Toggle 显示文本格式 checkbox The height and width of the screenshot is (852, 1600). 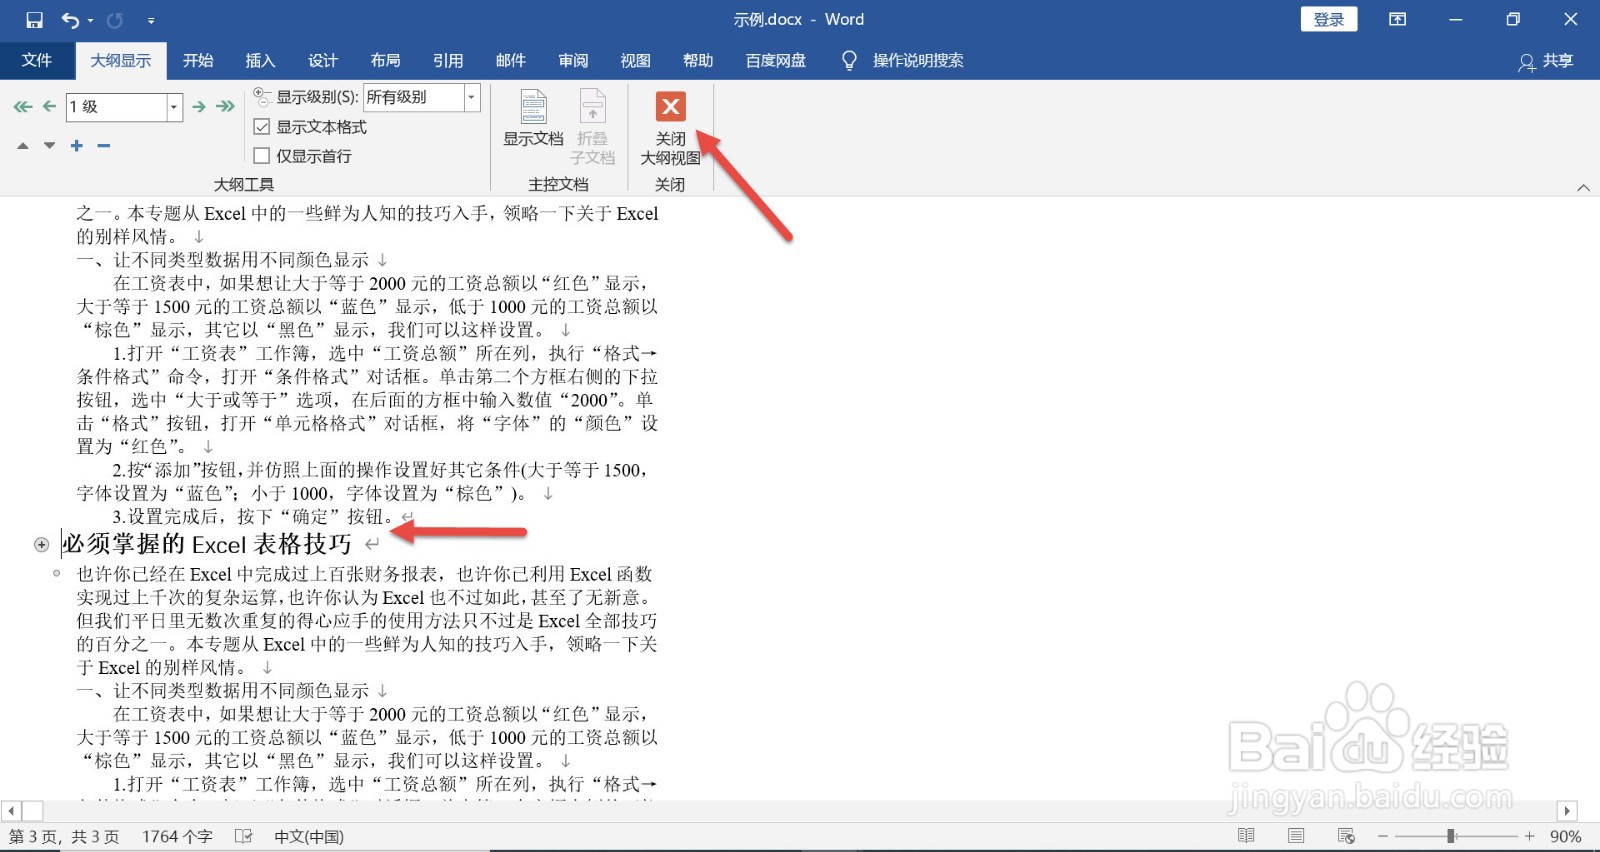(262, 127)
